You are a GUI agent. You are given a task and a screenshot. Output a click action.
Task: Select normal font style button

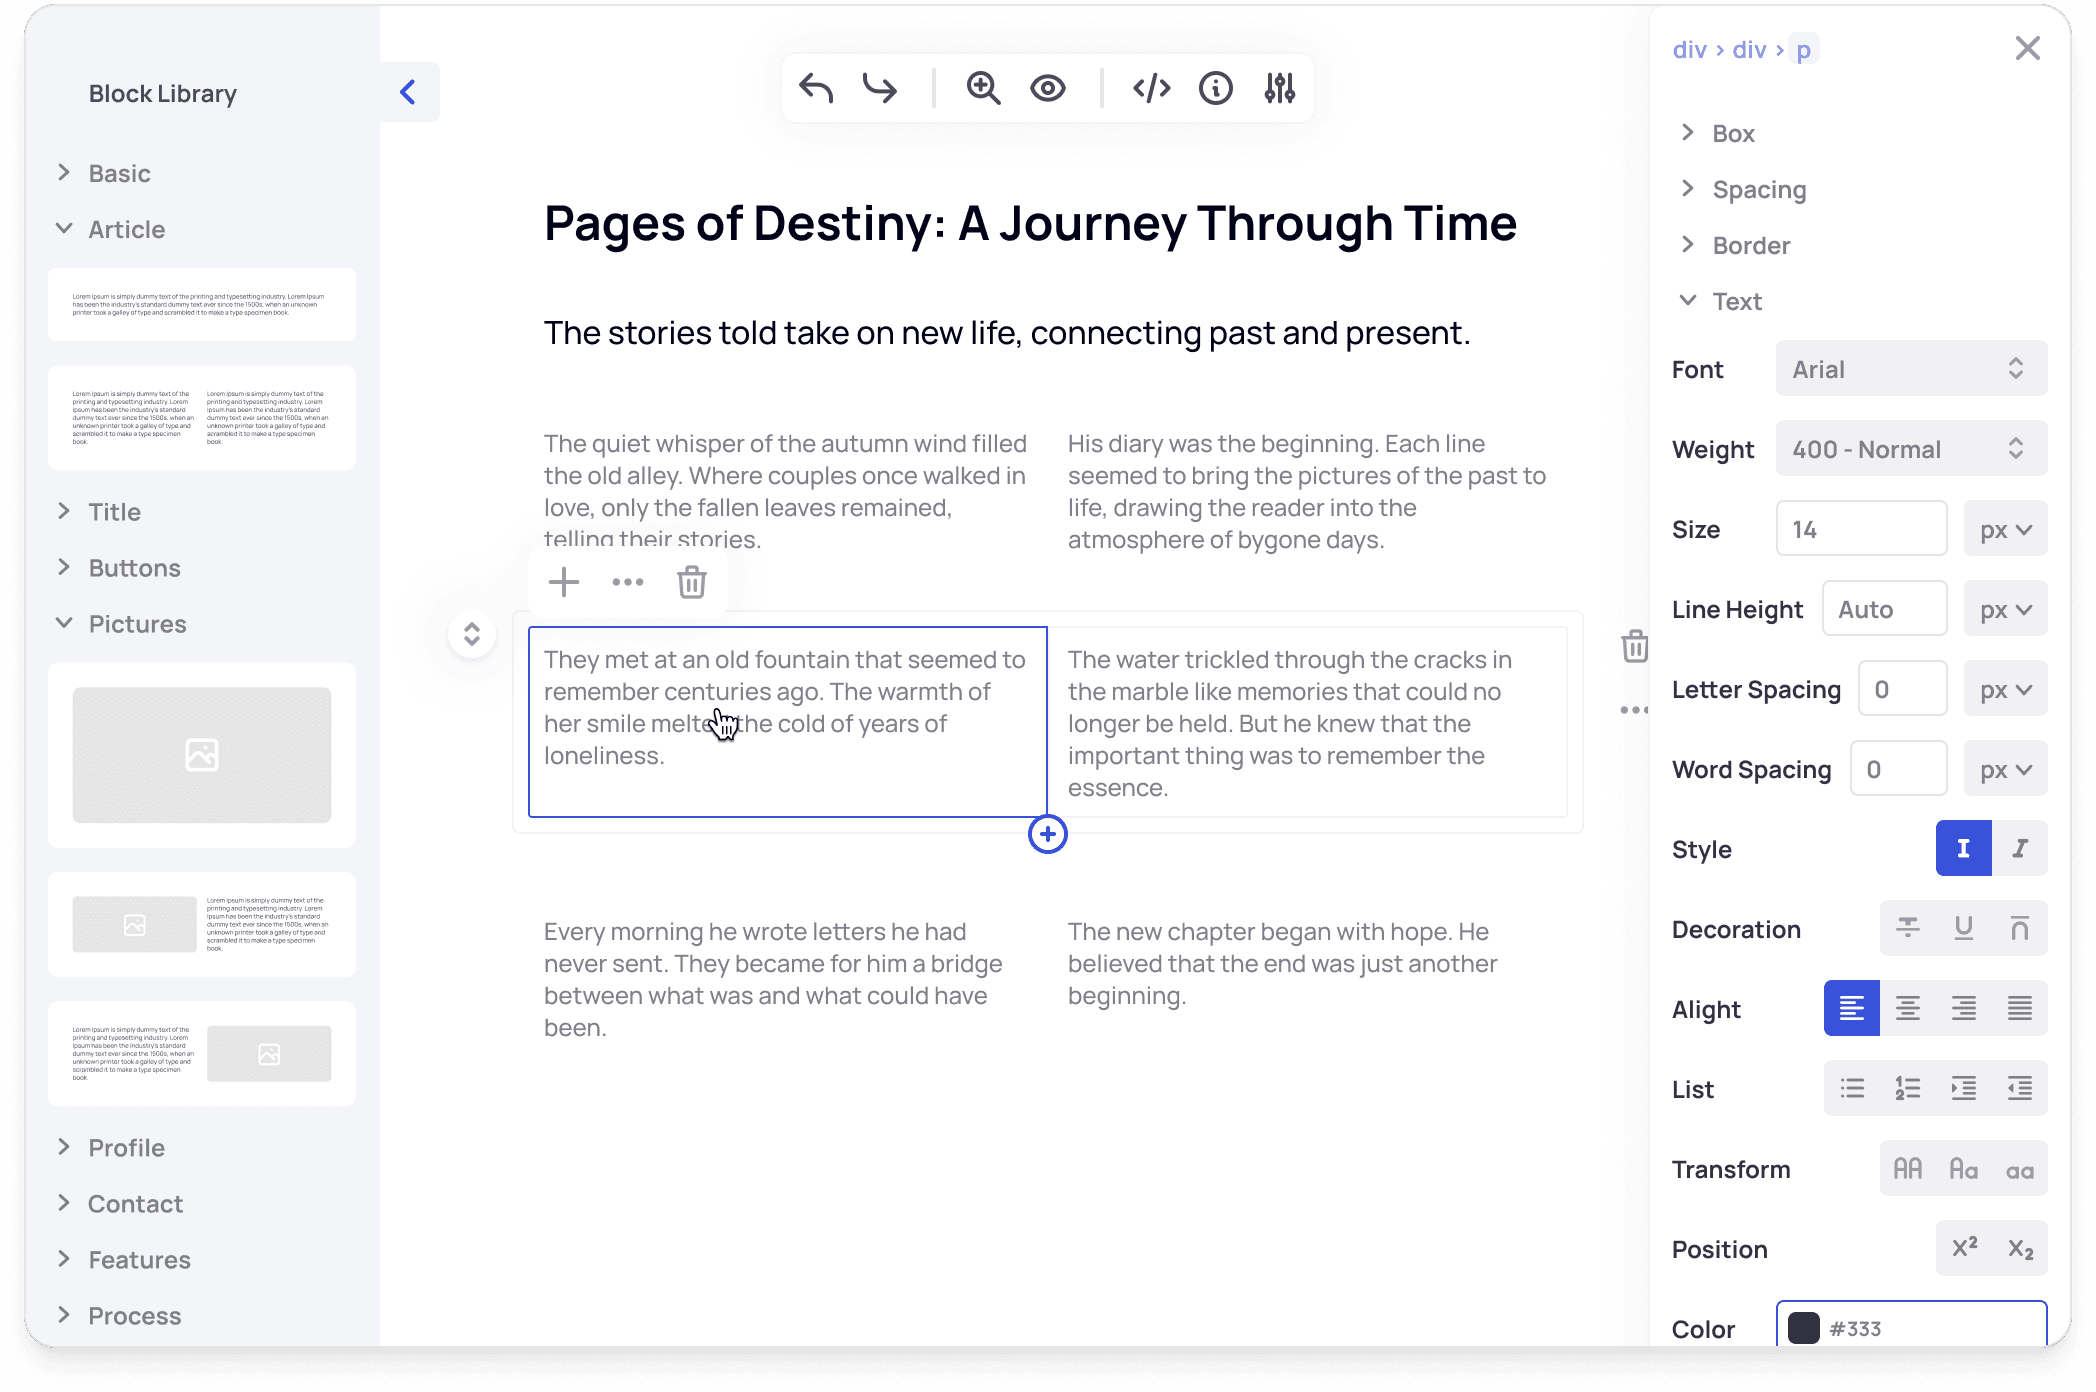(1964, 848)
